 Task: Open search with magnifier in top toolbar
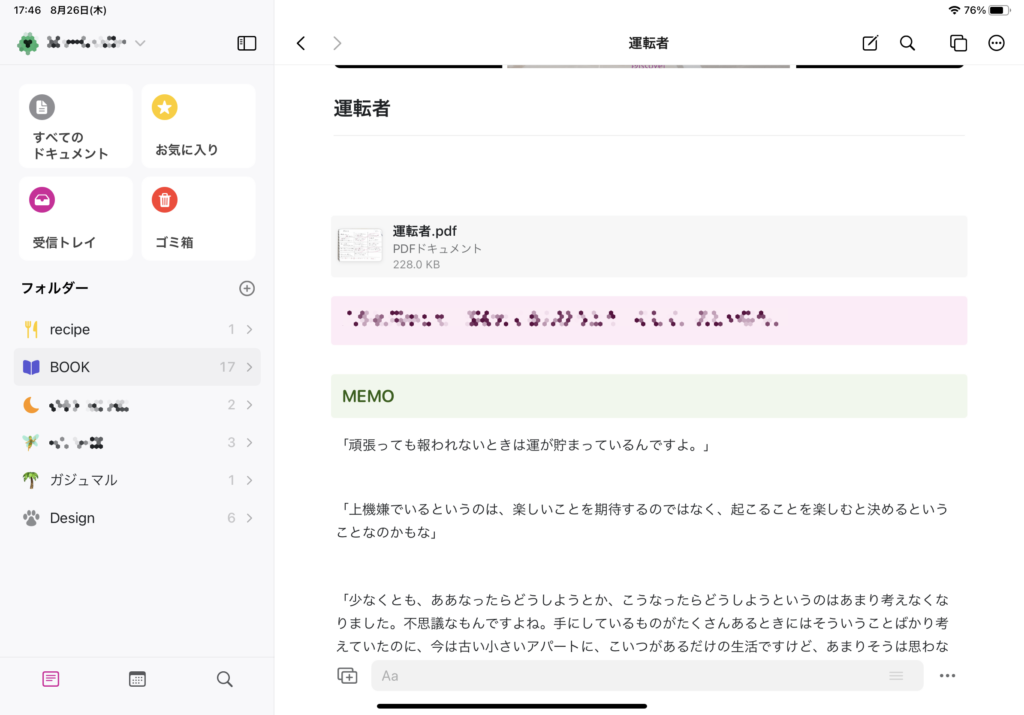(x=907, y=43)
